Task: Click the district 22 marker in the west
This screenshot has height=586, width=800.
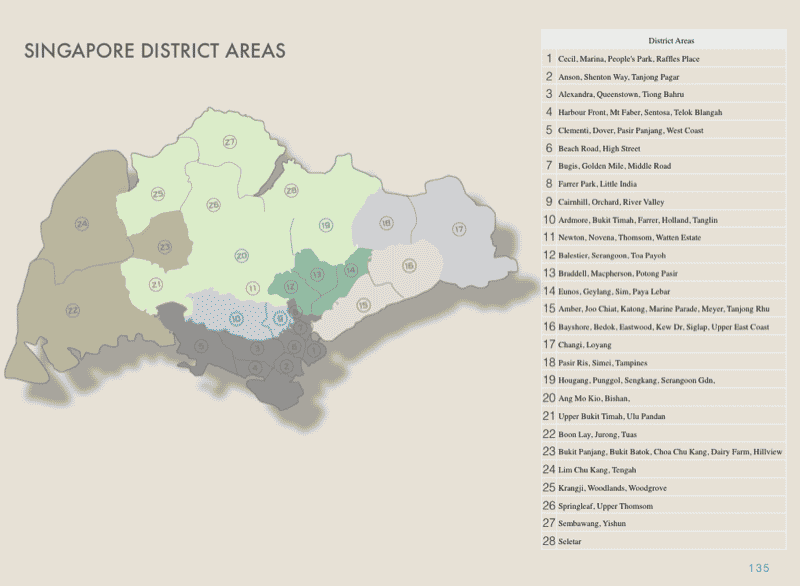Action: tap(73, 311)
